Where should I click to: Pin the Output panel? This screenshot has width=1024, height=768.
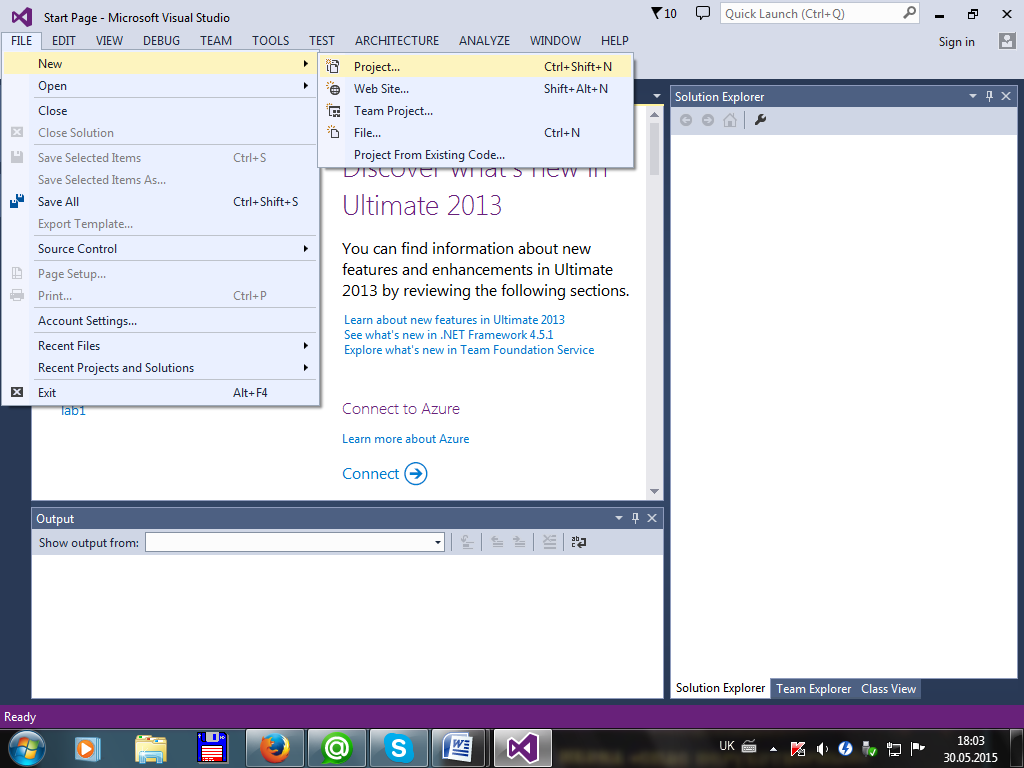coord(635,518)
